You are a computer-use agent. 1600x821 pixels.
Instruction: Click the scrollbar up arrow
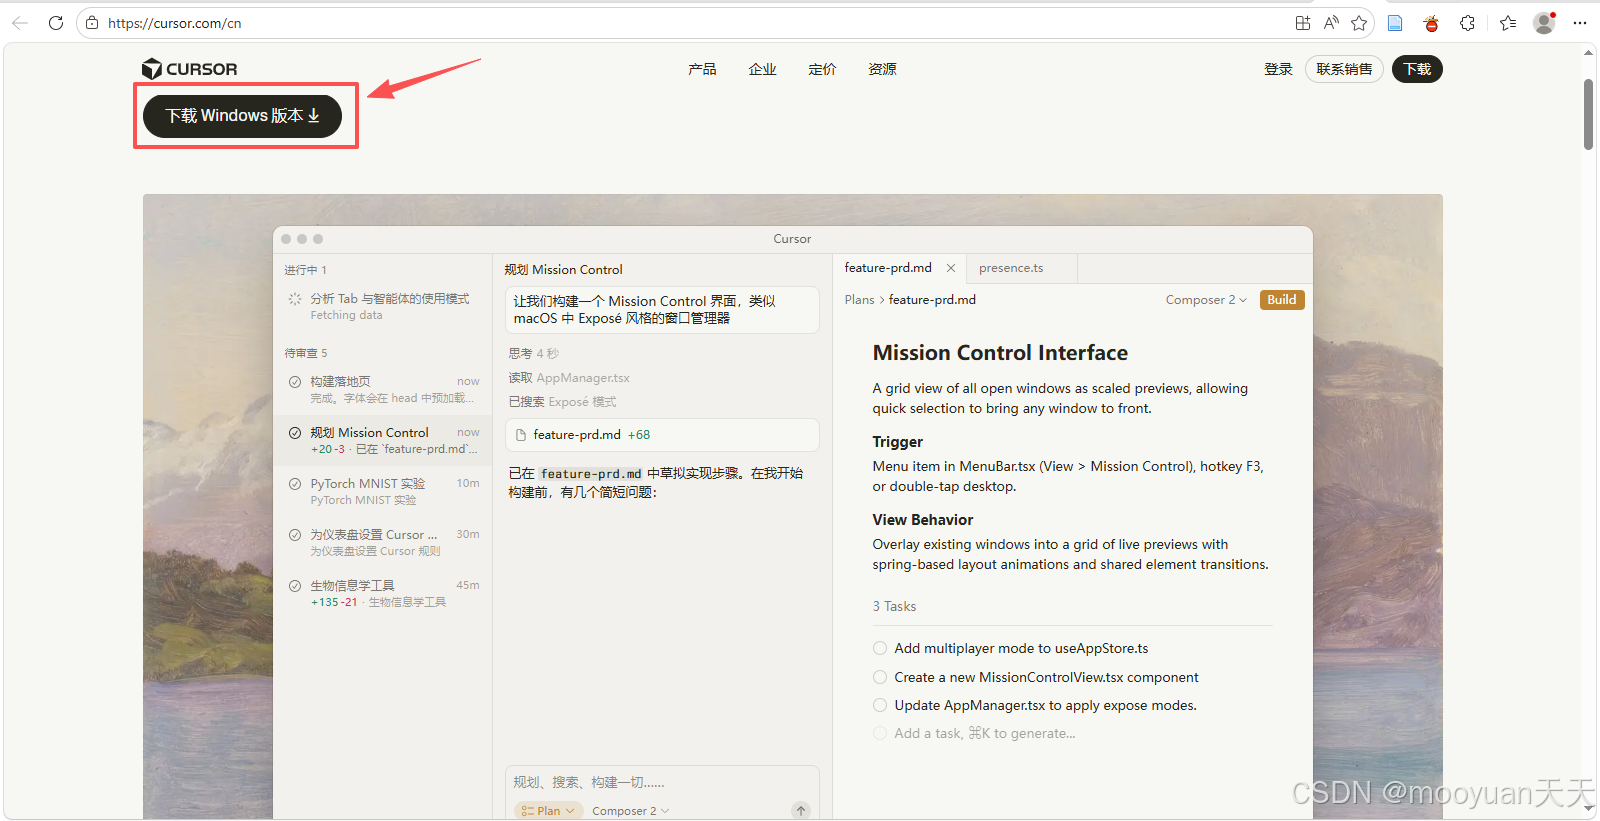tap(1588, 54)
